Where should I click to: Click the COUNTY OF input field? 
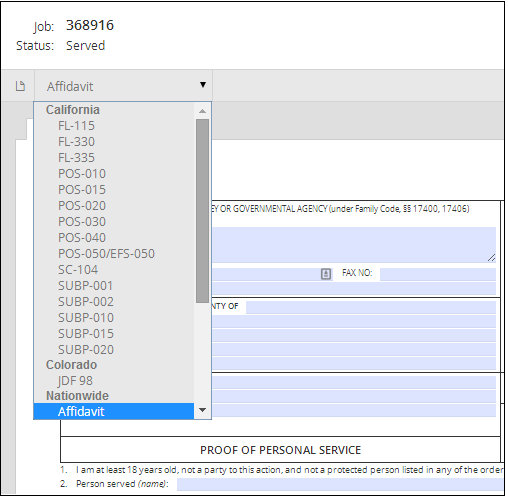tap(371, 307)
